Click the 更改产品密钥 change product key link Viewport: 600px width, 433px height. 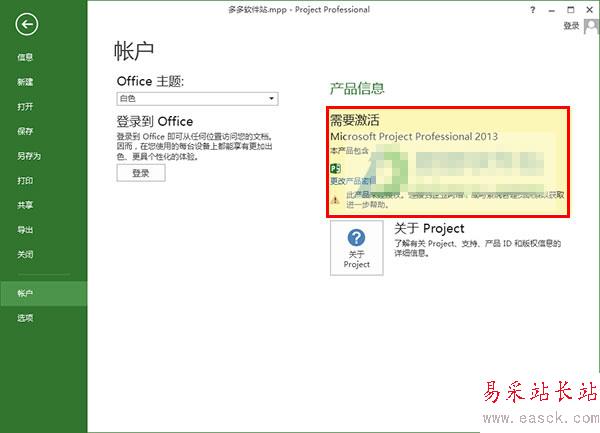tap(353, 181)
